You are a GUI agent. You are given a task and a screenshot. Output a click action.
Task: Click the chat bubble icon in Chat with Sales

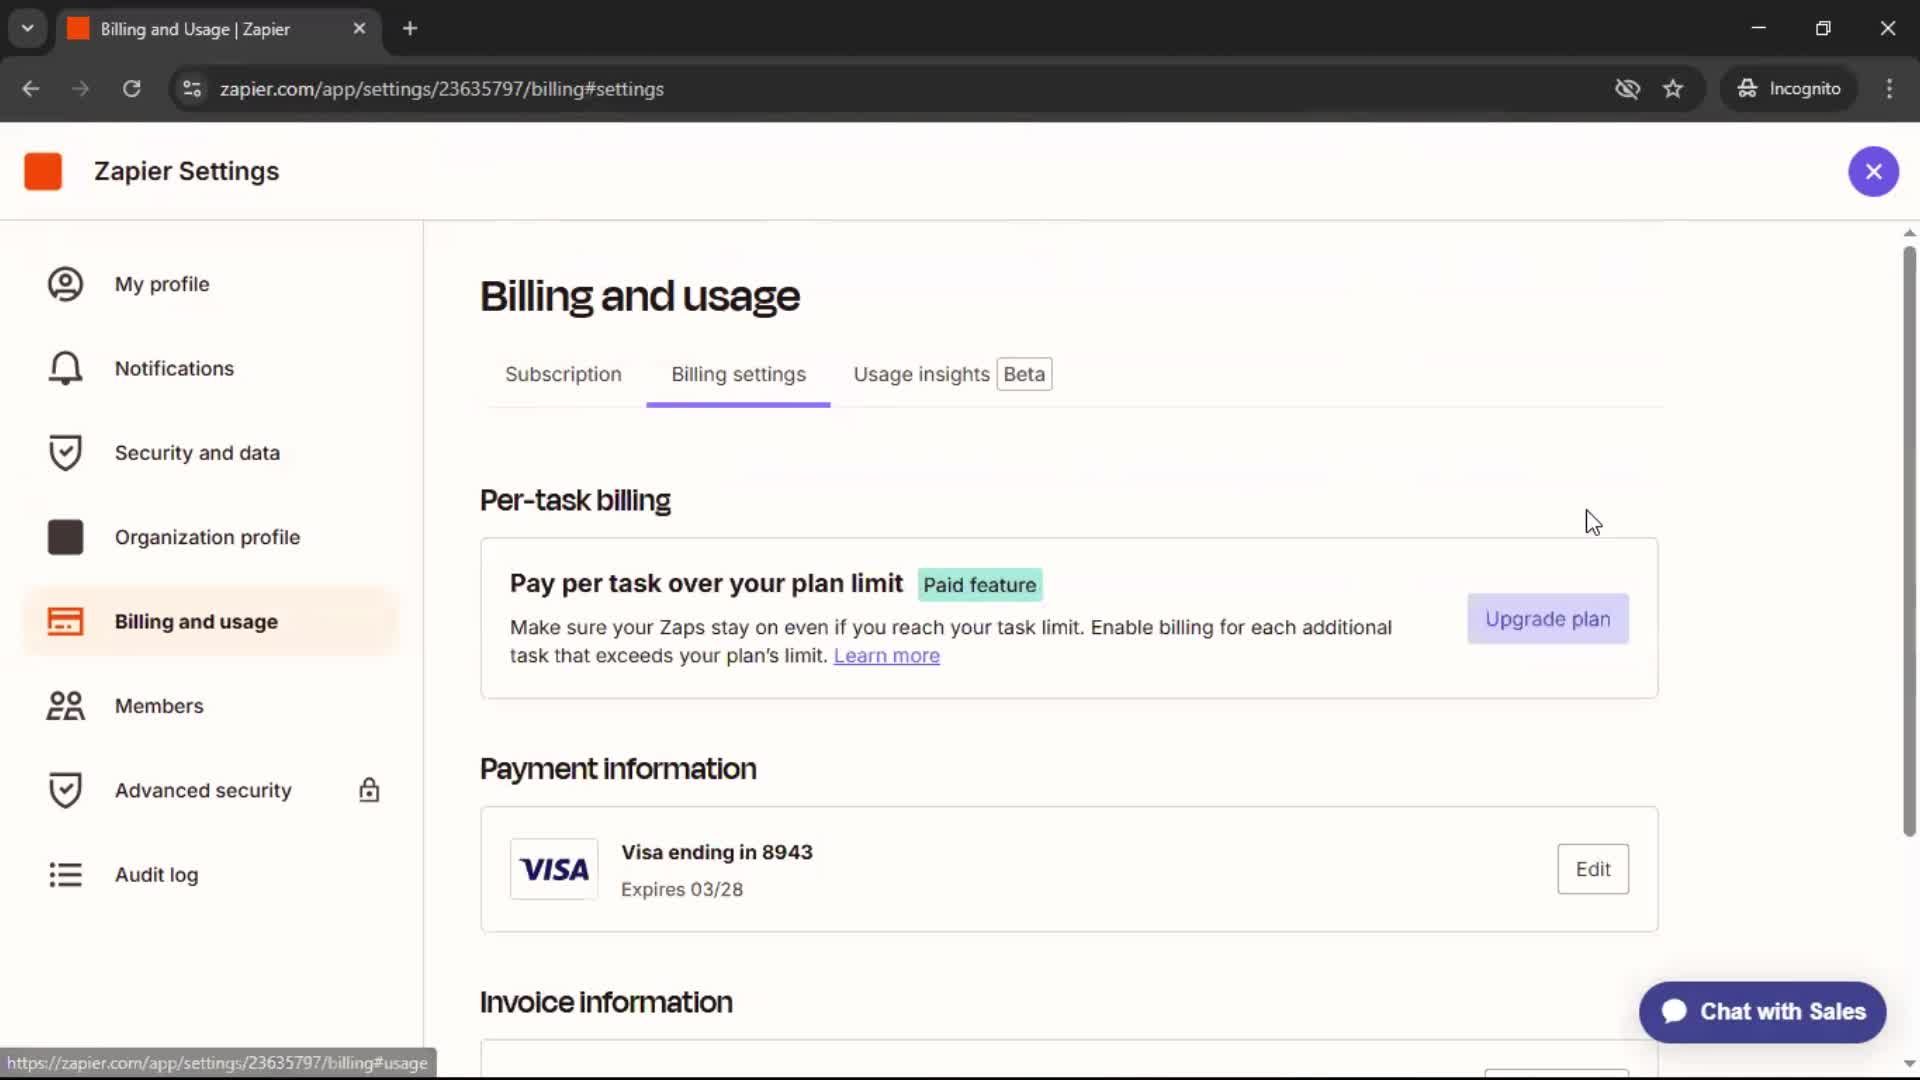1674,1011
